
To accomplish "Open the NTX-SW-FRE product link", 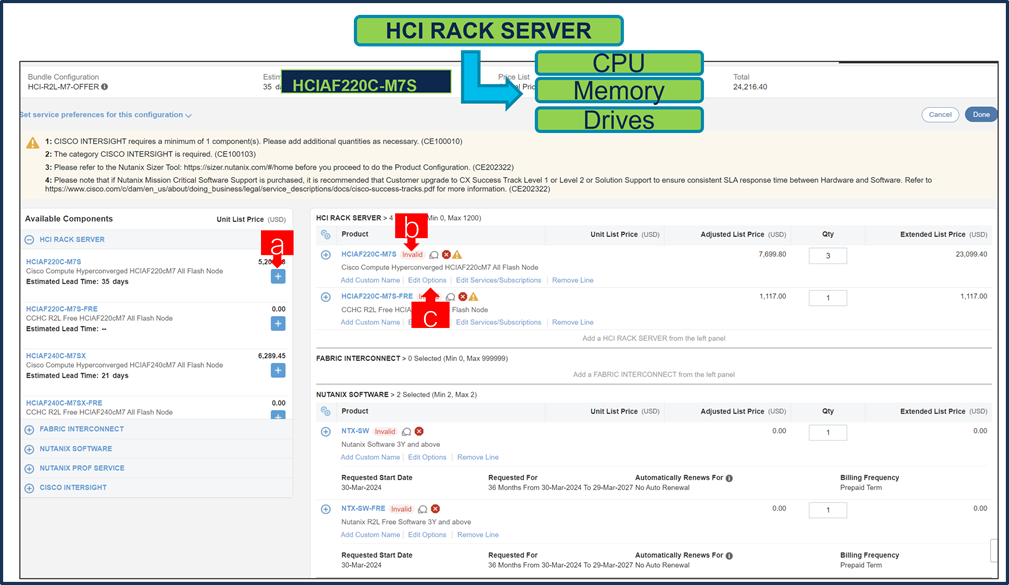I will (x=364, y=508).
